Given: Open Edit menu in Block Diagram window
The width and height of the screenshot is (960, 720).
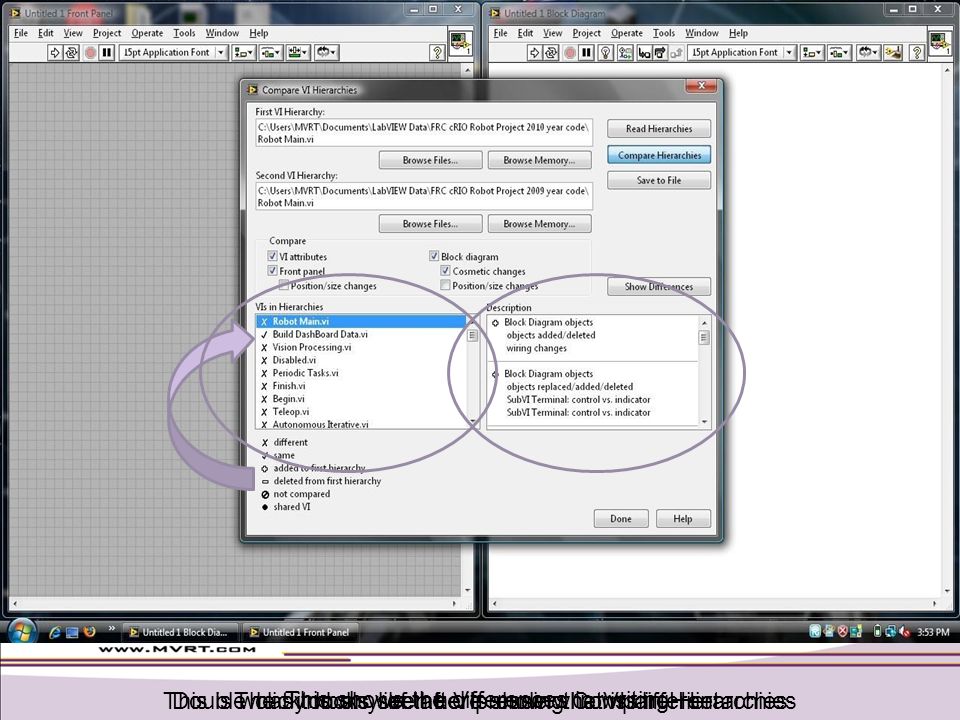Looking at the screenshot, I should (x=525, y=33).
